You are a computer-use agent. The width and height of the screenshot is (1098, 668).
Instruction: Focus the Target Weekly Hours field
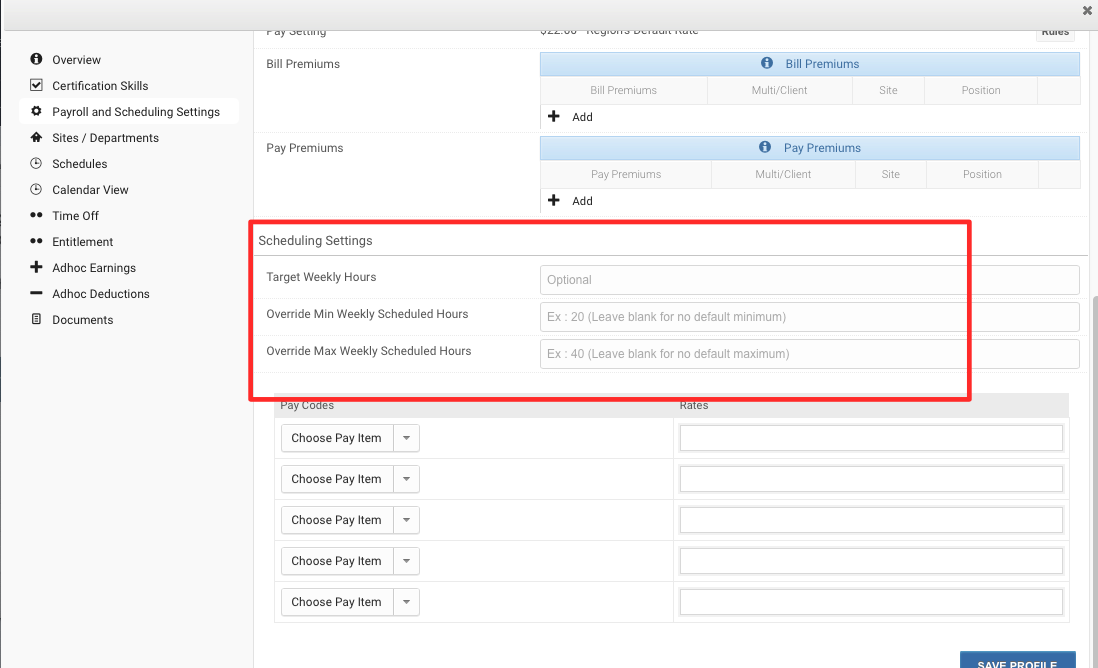pyautogui.click(x=809, y=279)
